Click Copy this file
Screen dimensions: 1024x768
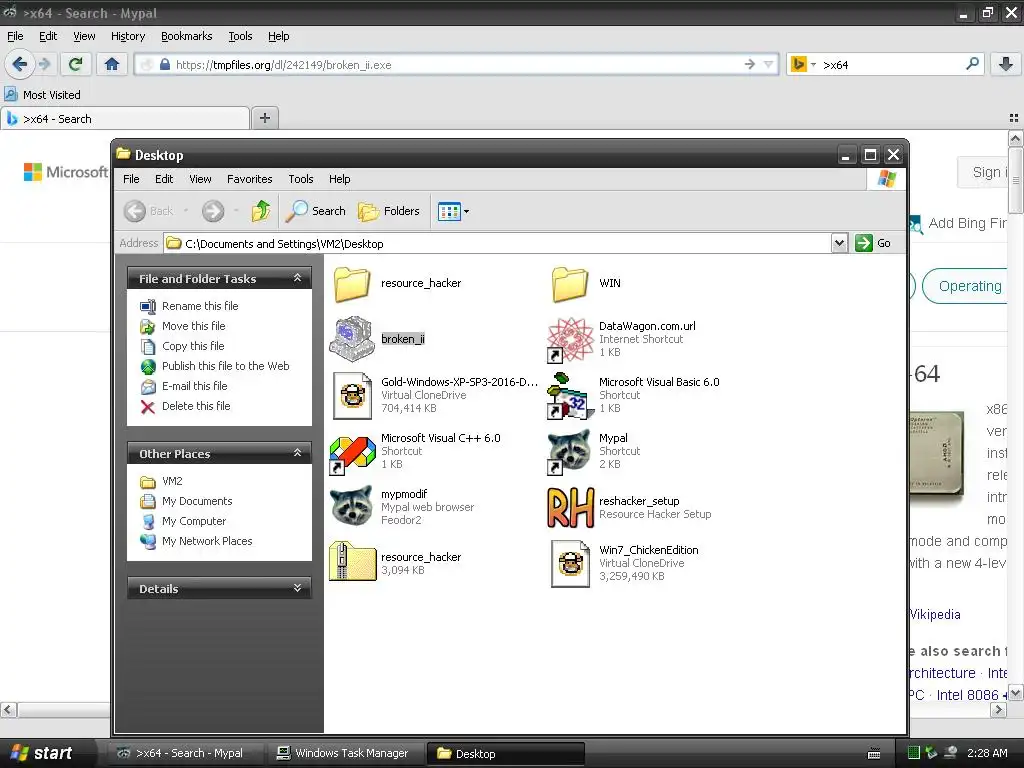(x=193, y=346)
